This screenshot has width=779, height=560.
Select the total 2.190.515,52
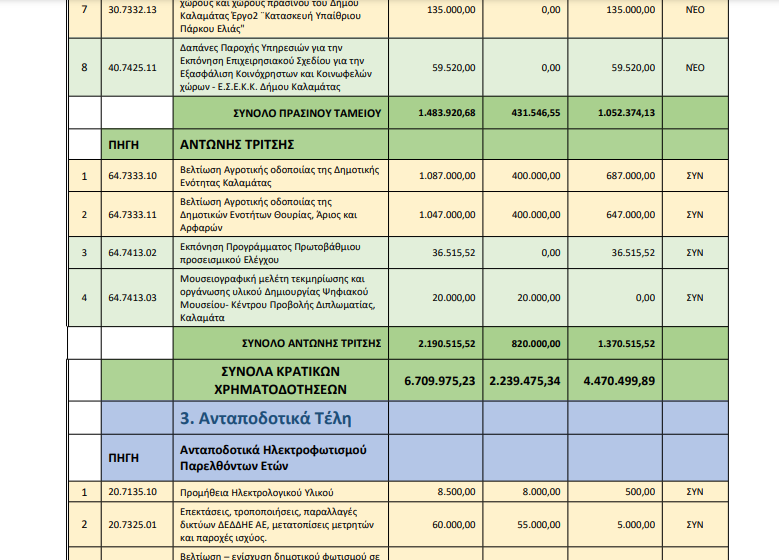click(x=447, y=343)
